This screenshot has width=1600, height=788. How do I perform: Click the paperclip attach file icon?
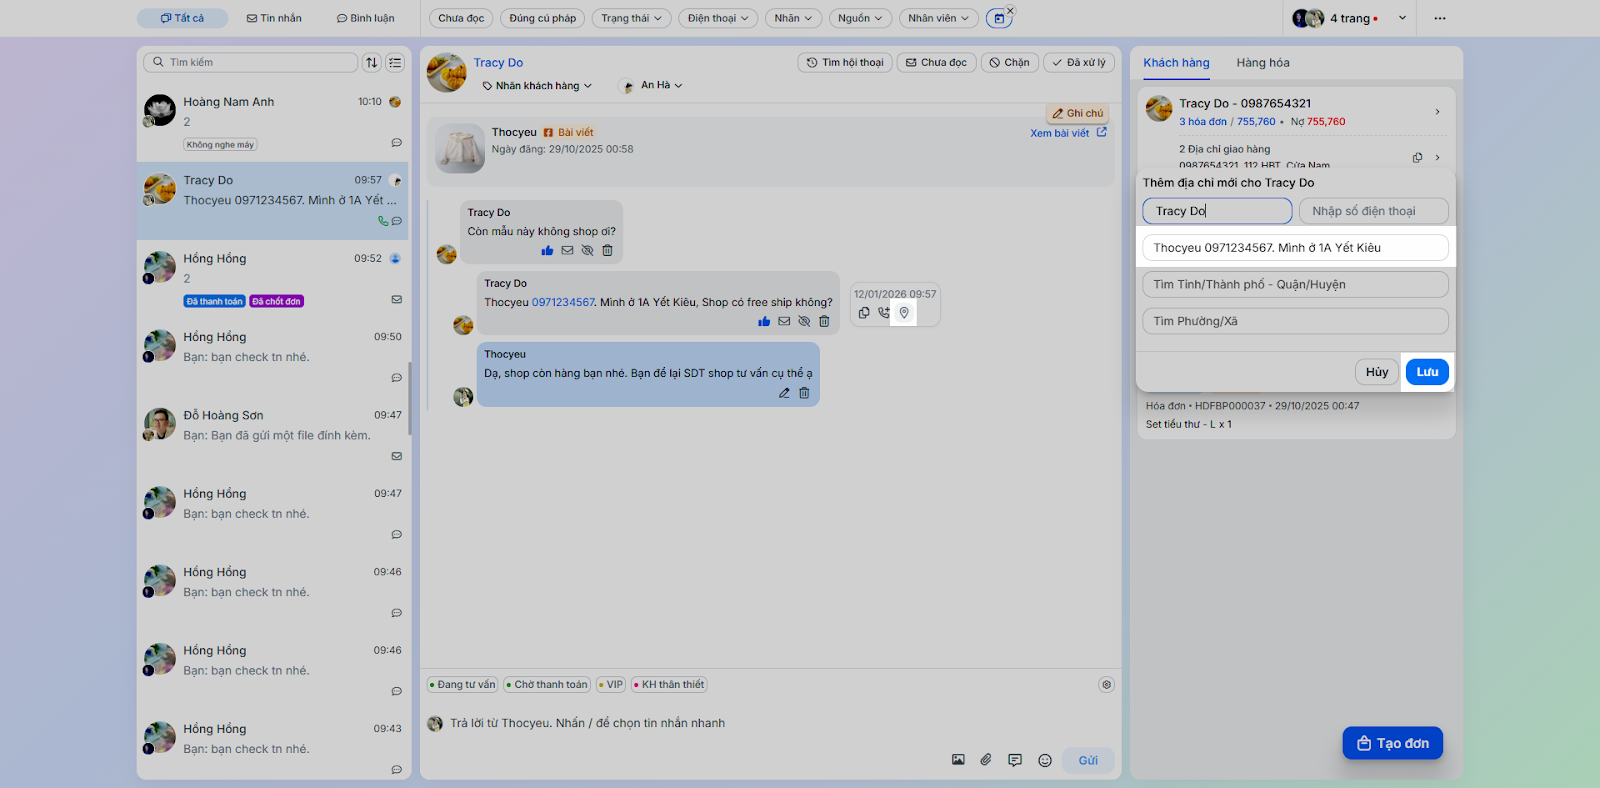click(986, 760)
